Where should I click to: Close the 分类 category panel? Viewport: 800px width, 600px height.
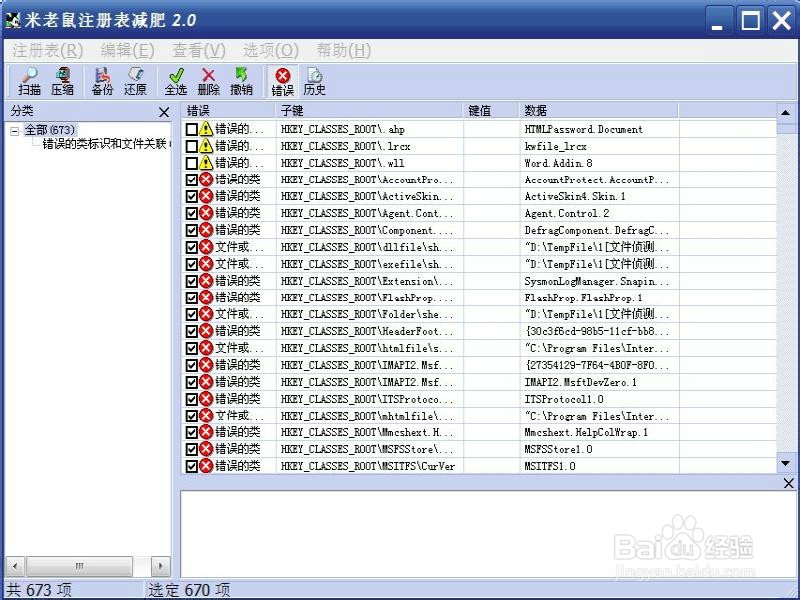point(163,112)
